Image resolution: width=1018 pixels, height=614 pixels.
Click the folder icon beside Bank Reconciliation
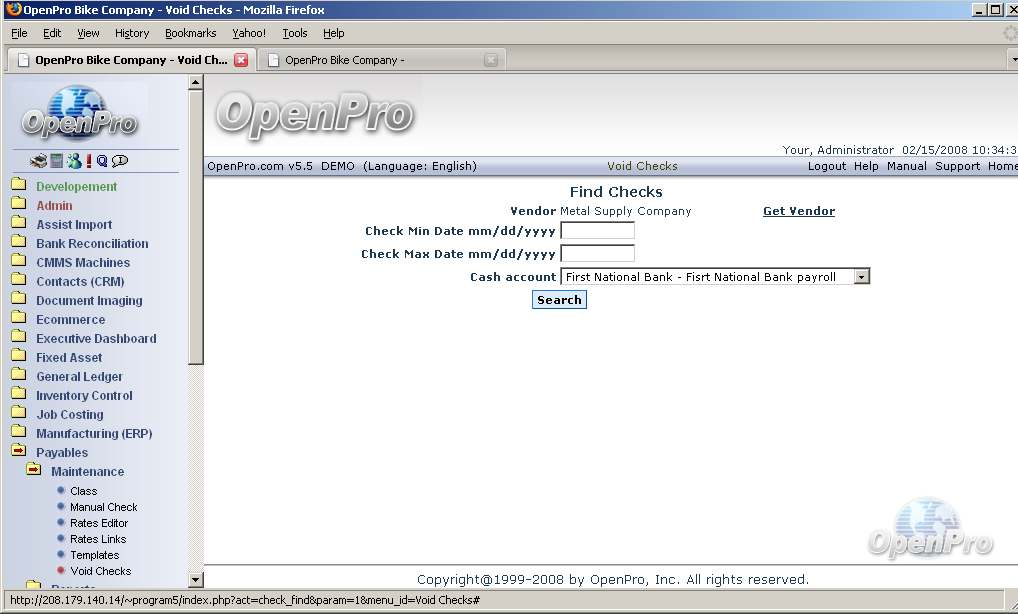(19, 242)
